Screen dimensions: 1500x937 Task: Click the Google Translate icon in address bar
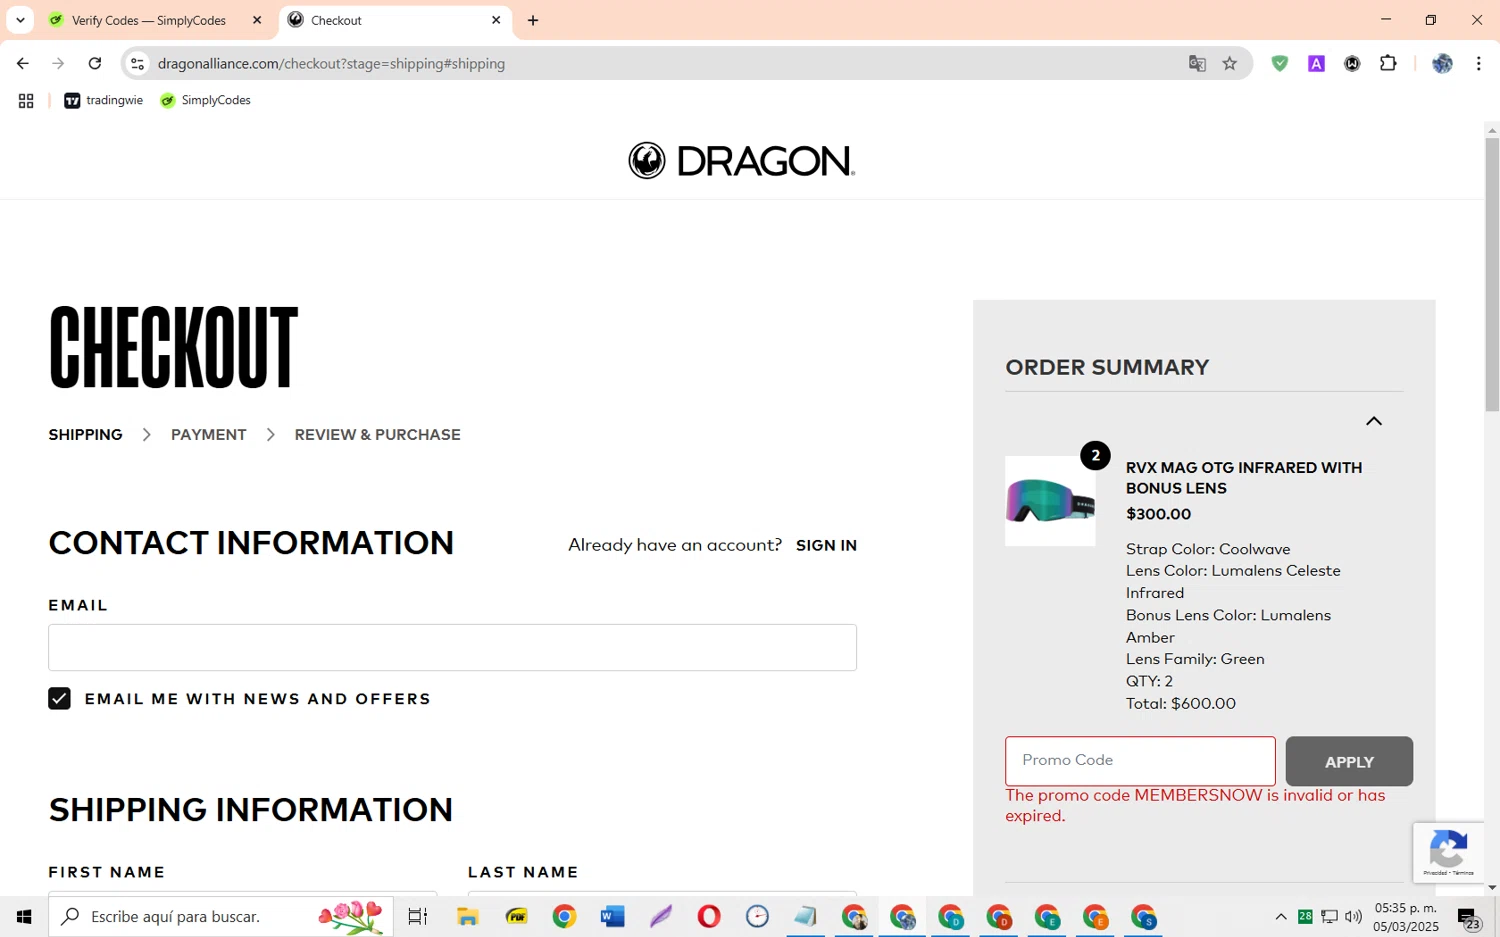[1197, 63]
